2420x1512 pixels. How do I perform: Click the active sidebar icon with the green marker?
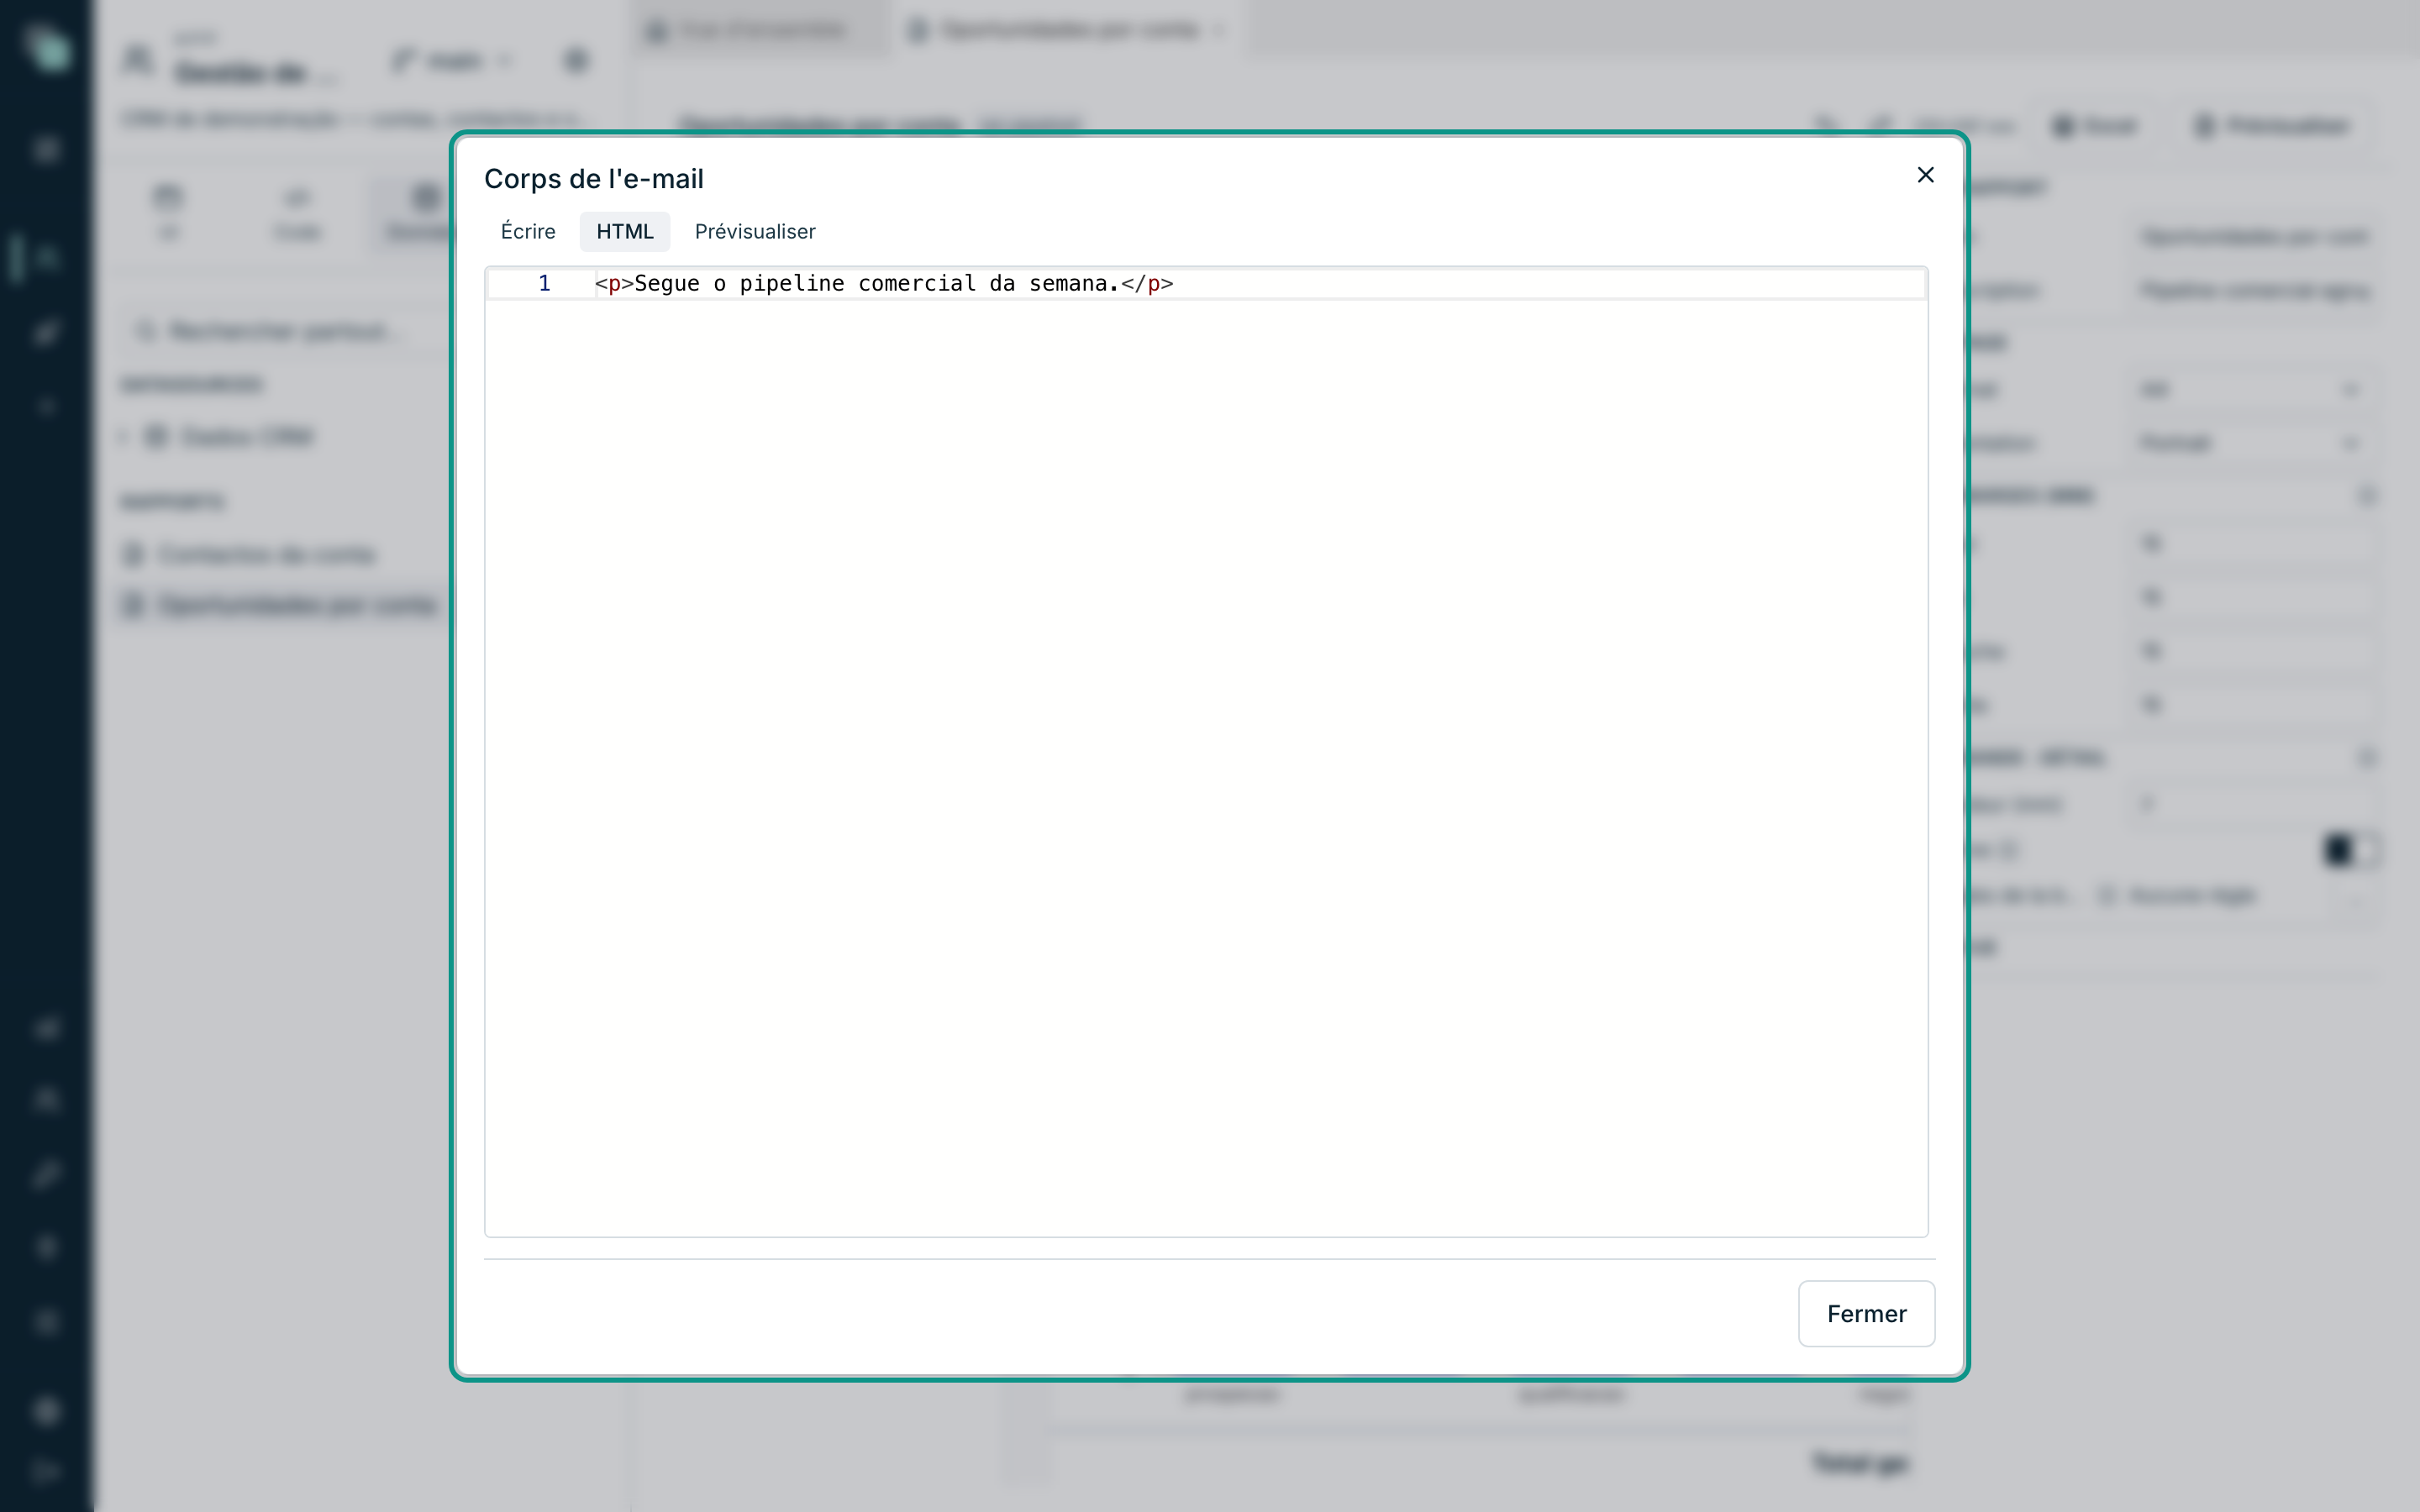[46, 259]
